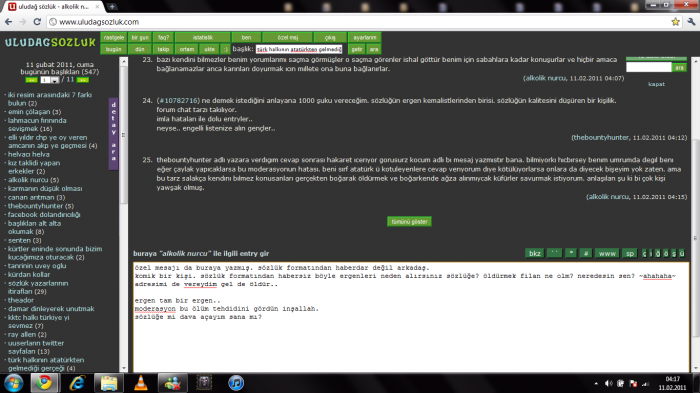Open a new browser tab

(112, 7)
